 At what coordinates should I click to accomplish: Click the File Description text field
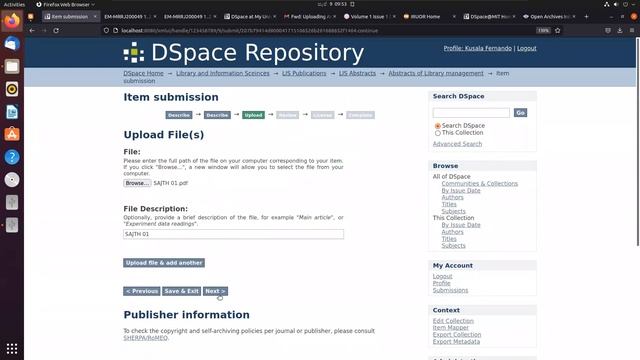[x=233, y=234]
